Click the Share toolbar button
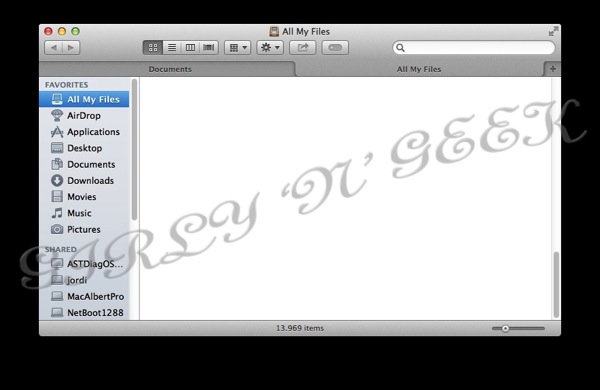 (303, 47)
